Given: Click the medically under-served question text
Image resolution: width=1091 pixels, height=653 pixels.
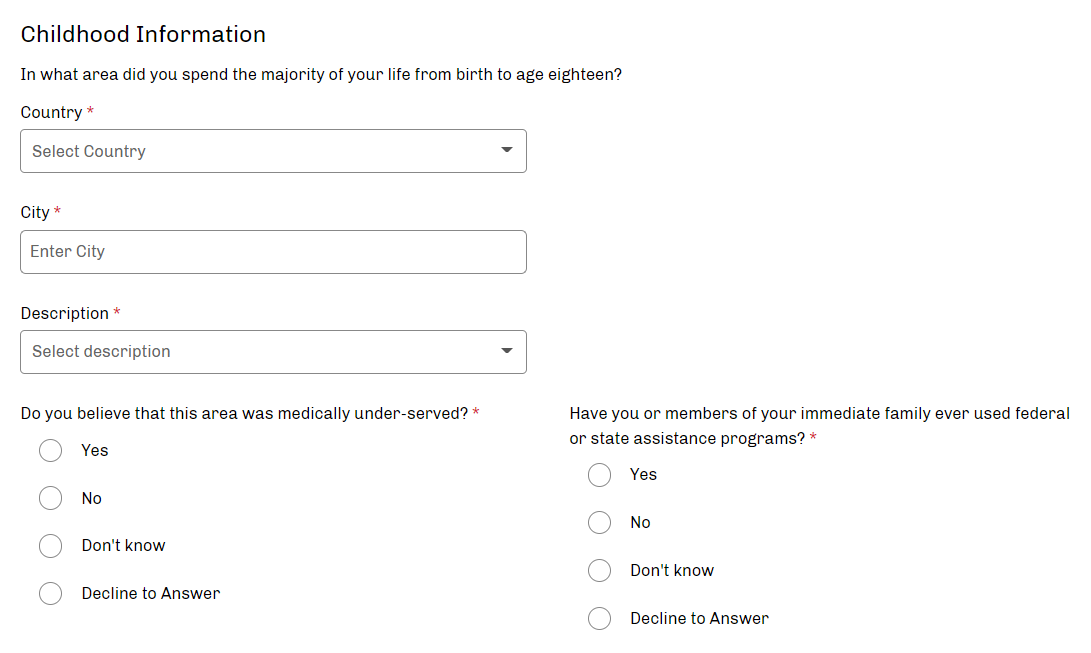Looking at the screenshot, I should click(x=244, y=414).
